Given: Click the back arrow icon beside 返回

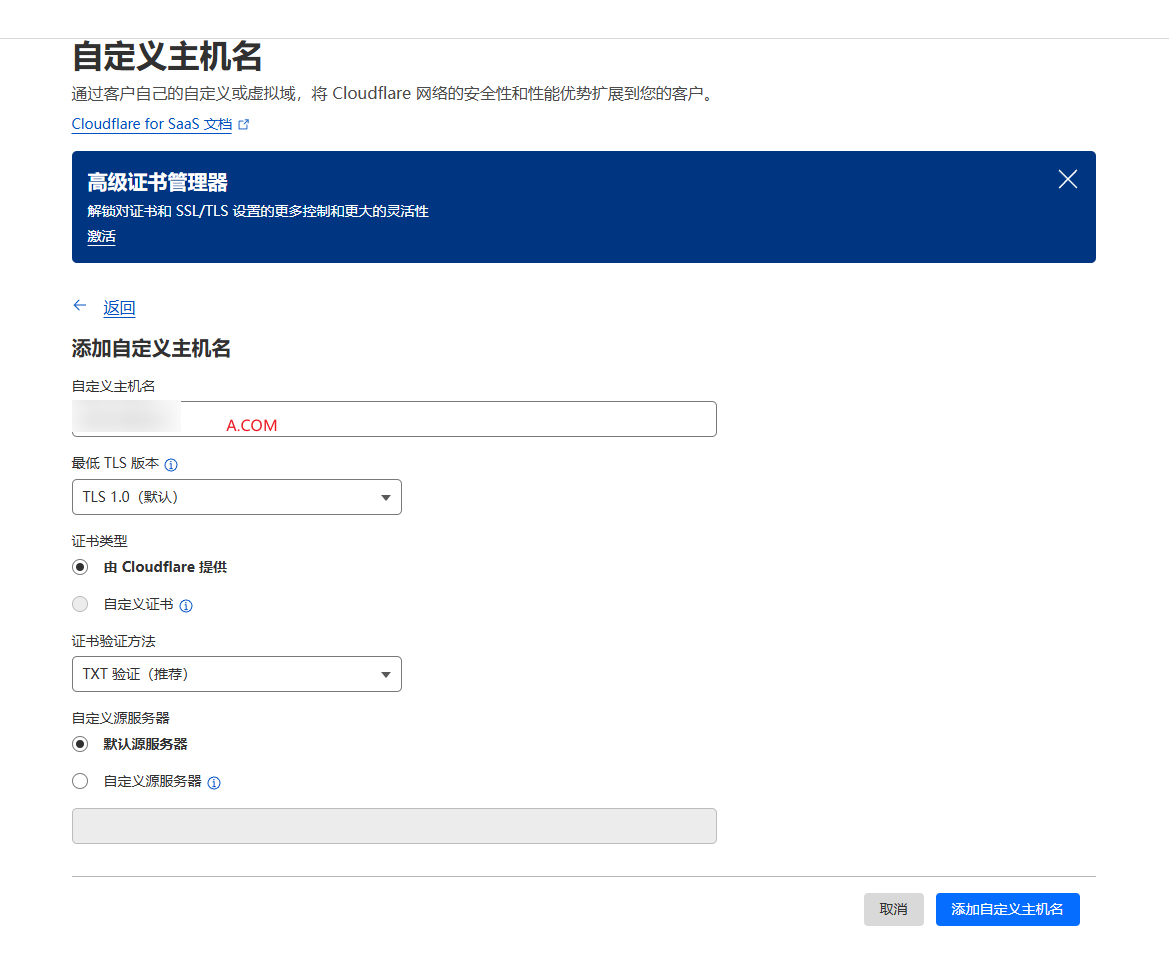Looking at the screenshot, I should click(80, 306).
